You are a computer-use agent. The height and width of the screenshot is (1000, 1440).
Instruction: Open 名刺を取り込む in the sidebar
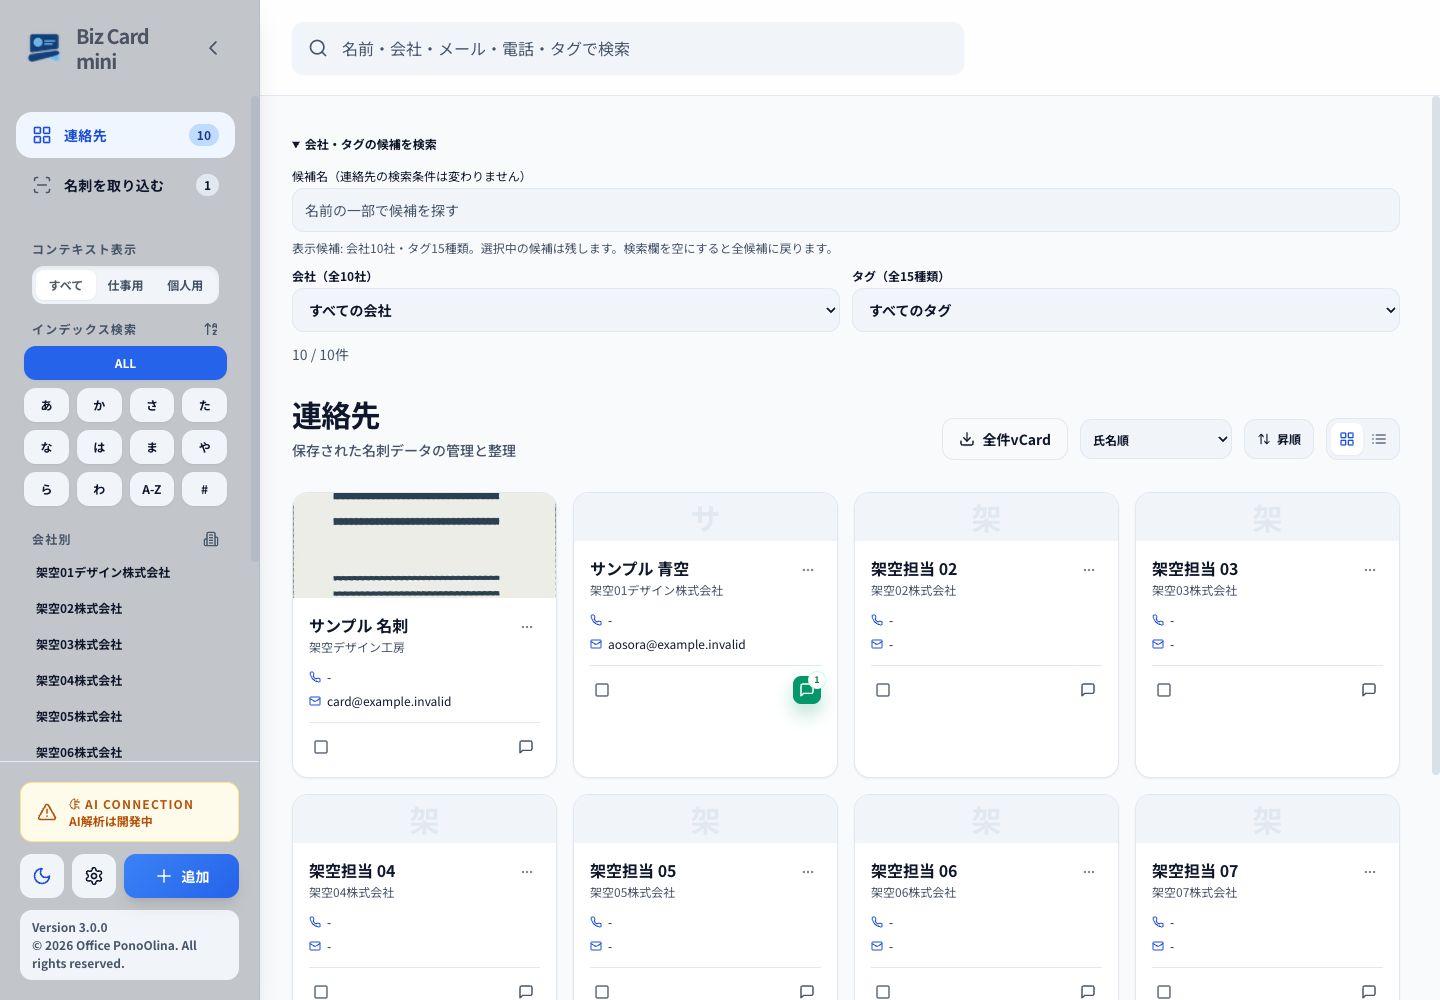(x=125, y=185)
